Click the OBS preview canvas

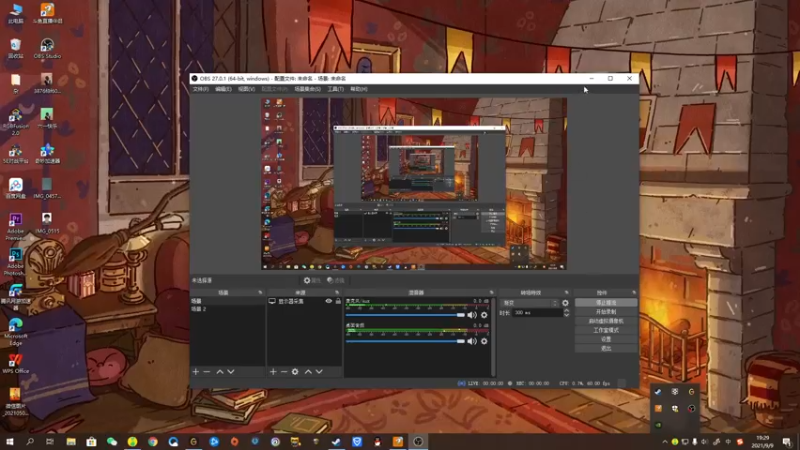pyautogui.click(x=414, y=184)
